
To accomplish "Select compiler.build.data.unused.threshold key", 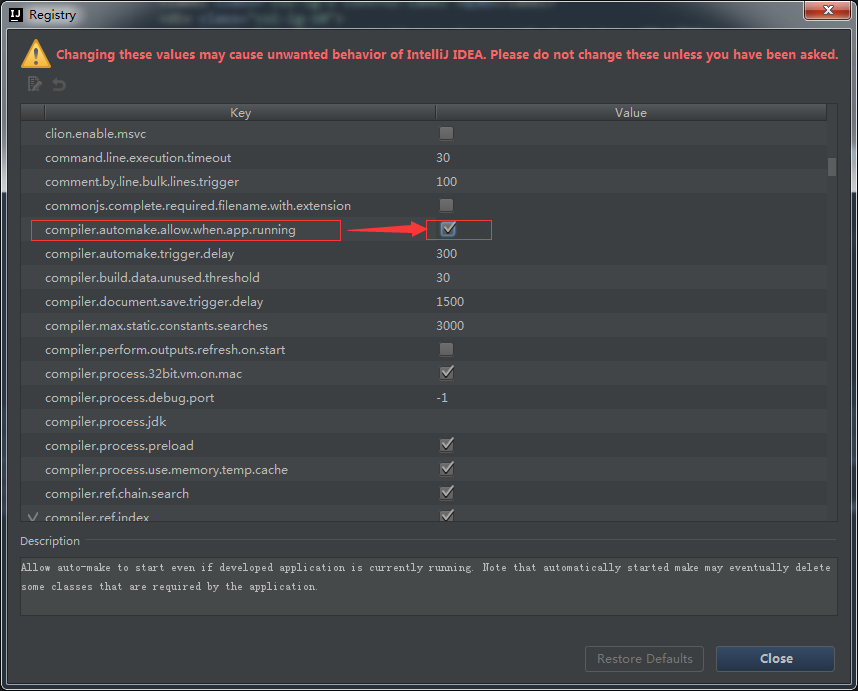I will click(152, 278).
